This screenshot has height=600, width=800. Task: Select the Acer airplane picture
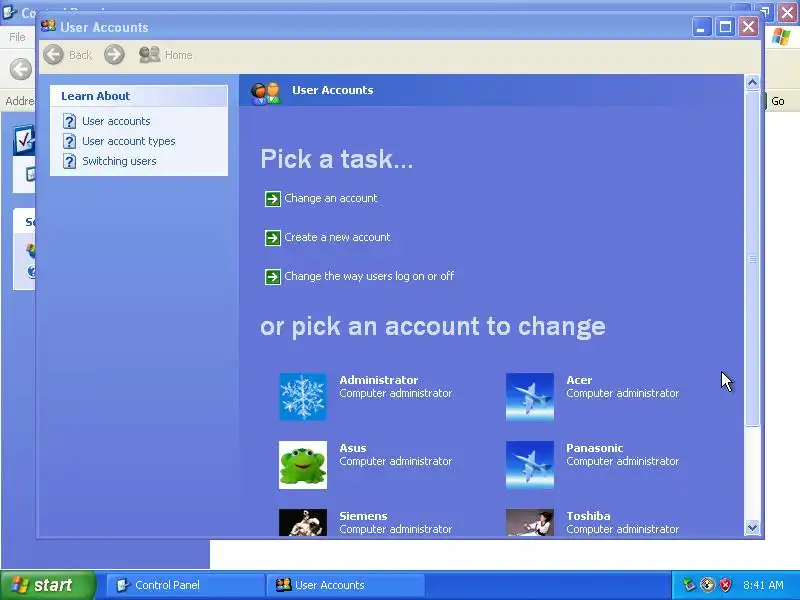click(x=530, y=397)
